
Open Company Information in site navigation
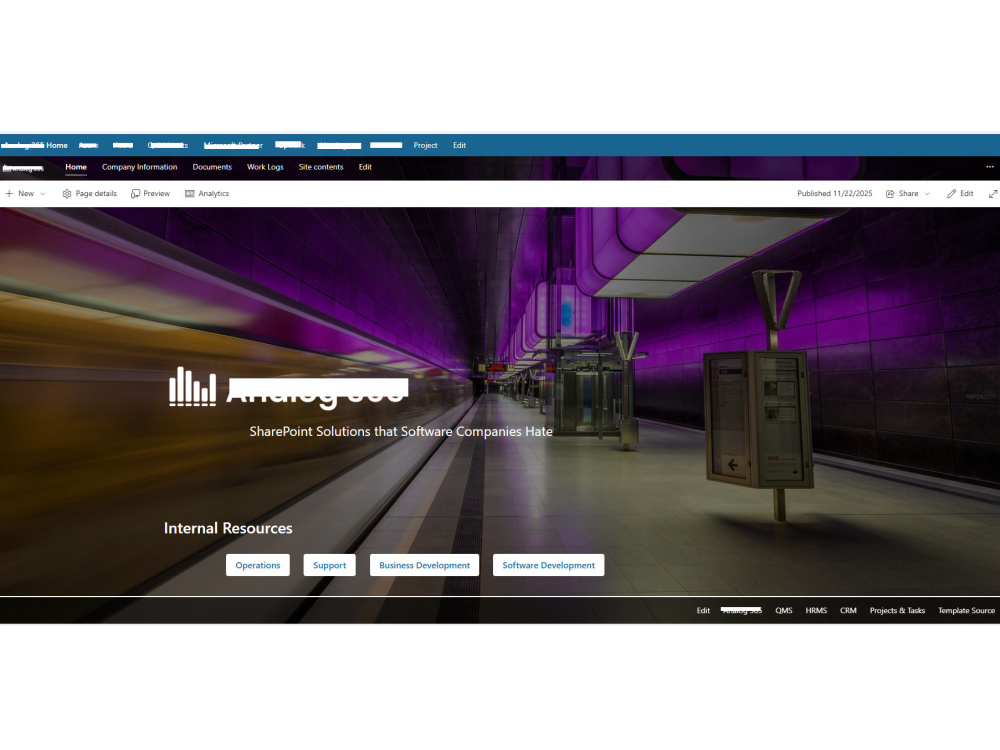pyautogui.click(x=140, y=167)
